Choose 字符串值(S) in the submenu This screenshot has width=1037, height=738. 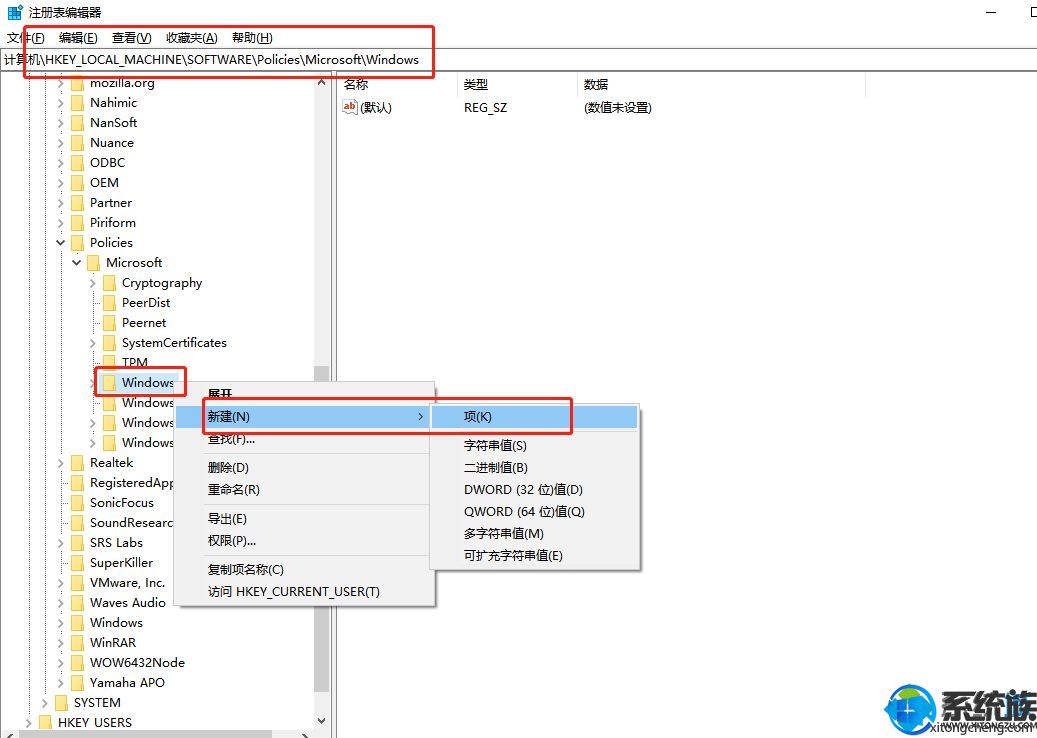[x=534, y=446]
